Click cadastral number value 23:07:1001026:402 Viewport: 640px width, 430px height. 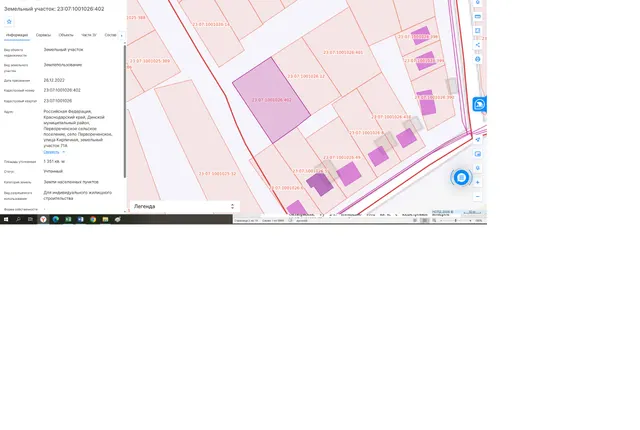click(62, 90)
